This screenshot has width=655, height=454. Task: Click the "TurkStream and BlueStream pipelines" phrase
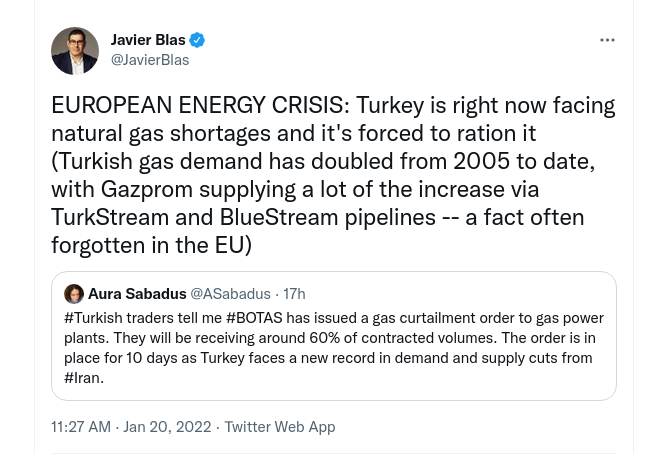pyautogui.click(x=244, y=217)
